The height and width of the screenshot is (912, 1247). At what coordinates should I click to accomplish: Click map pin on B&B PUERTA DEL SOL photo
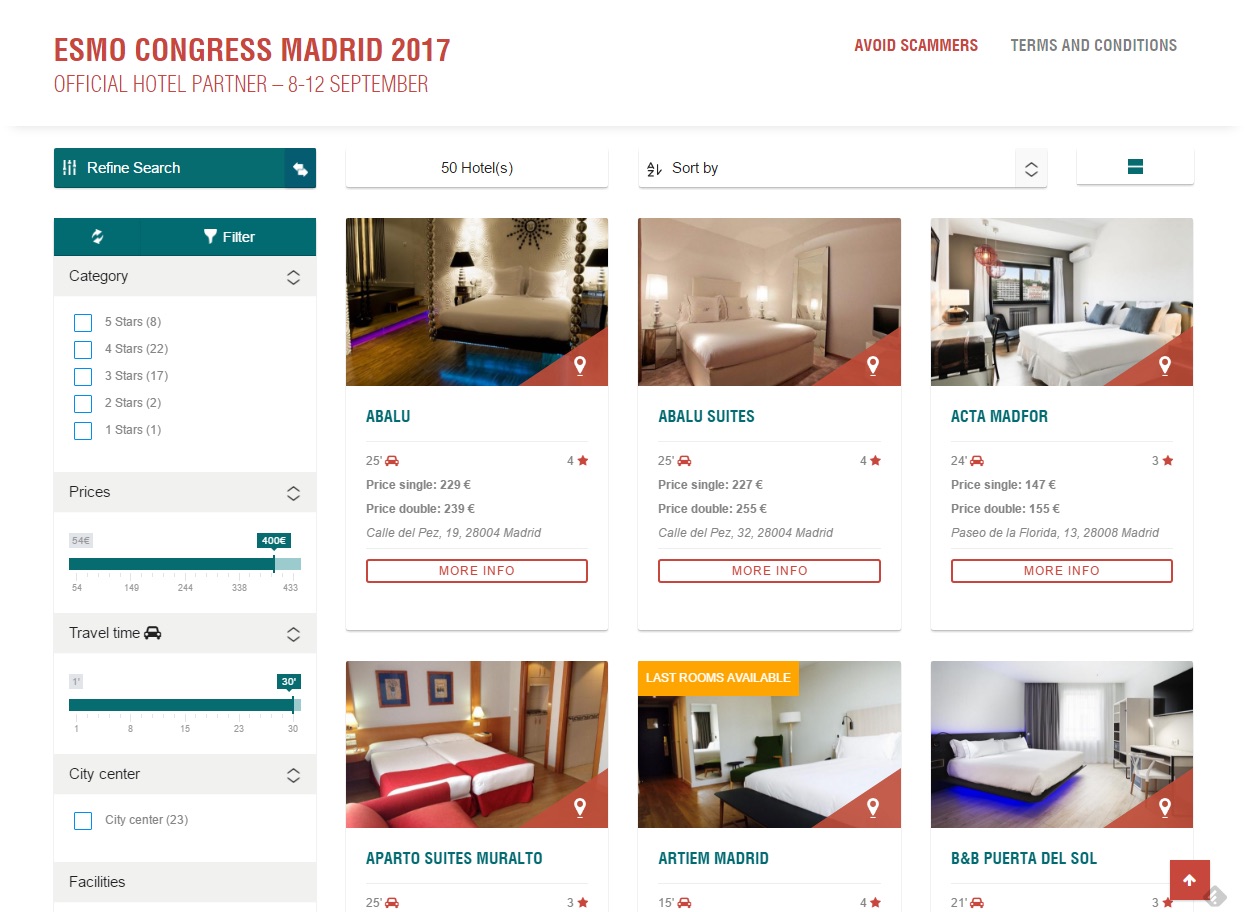[1165, 808]
